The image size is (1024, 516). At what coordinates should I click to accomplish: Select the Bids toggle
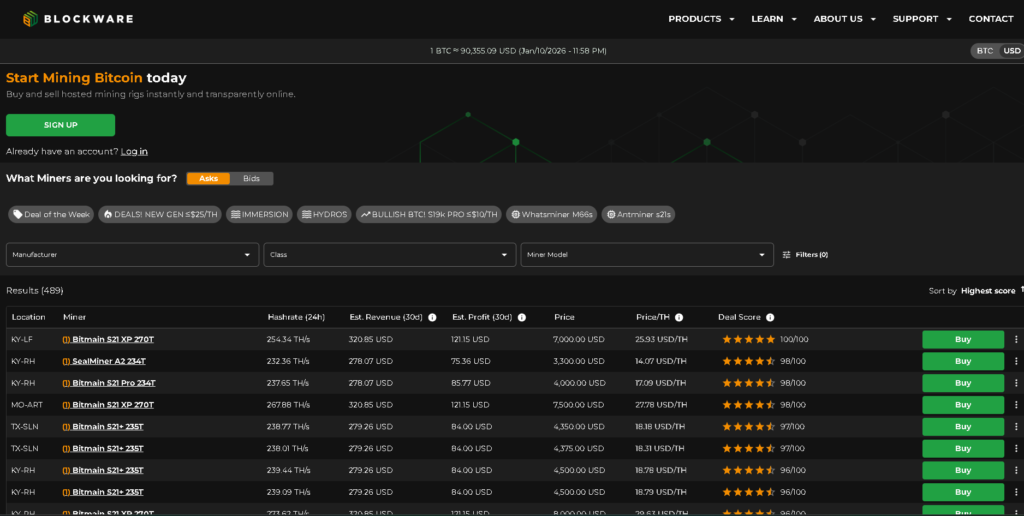(251, 179)
